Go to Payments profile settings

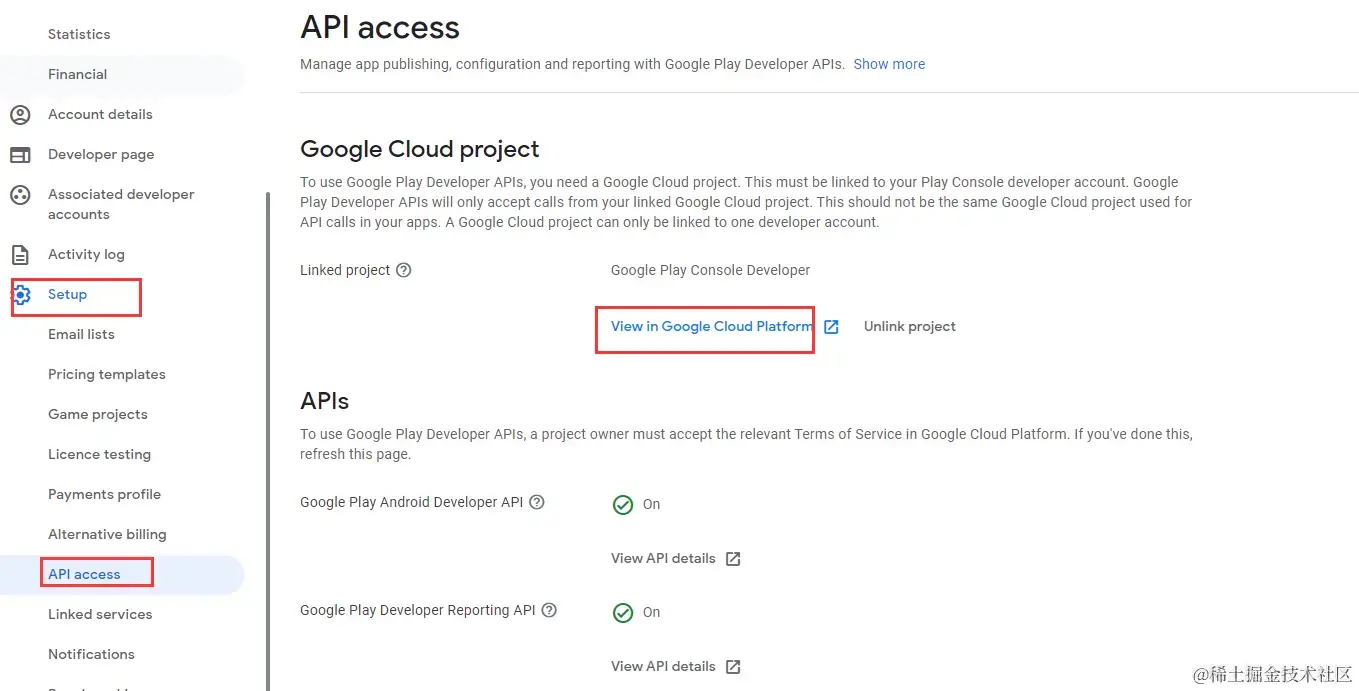point(104,494)
